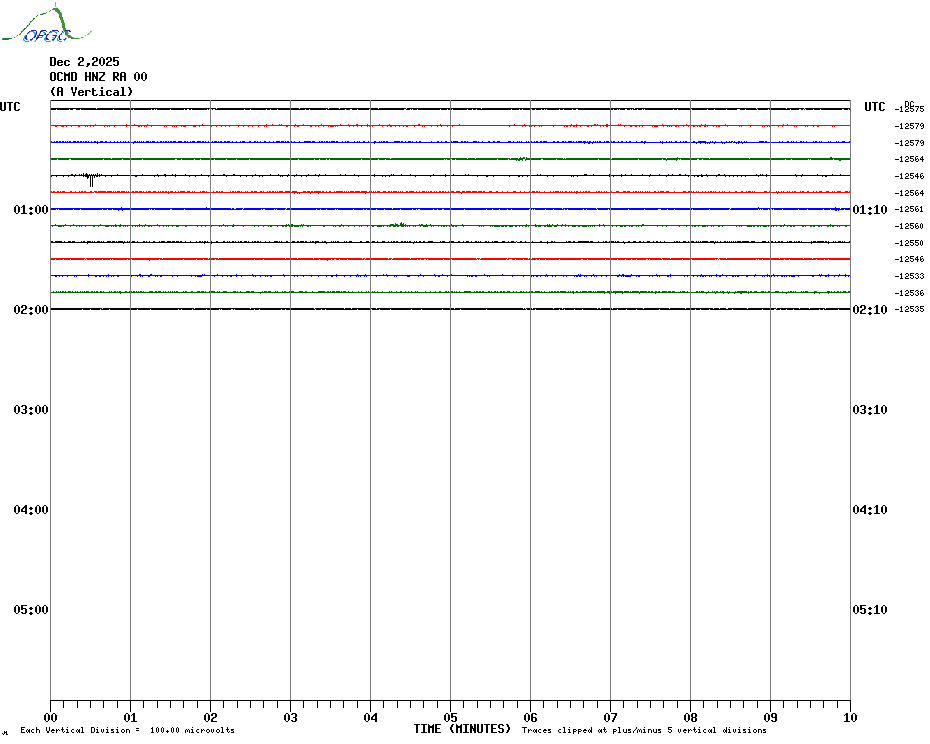Screen dimensions: 930x744
Task: Click the 05 minute mark on the bottom axis
Action: [450, 717]
